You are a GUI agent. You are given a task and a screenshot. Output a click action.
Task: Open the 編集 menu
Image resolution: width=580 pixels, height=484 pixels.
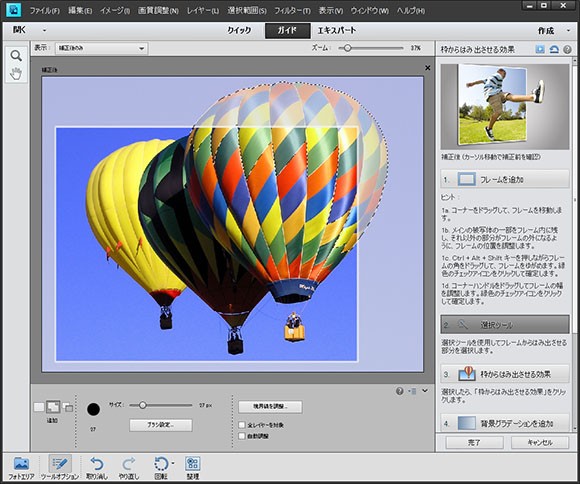80,11
